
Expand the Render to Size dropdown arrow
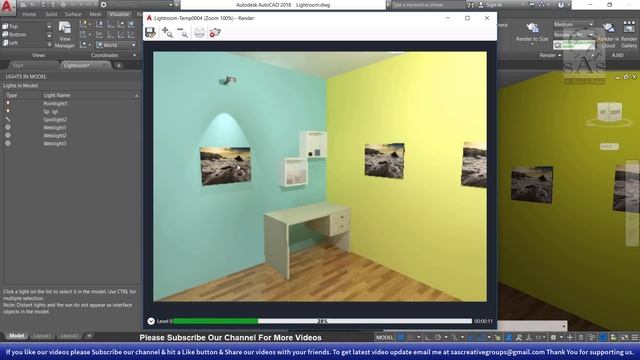(x=532, y=44)
